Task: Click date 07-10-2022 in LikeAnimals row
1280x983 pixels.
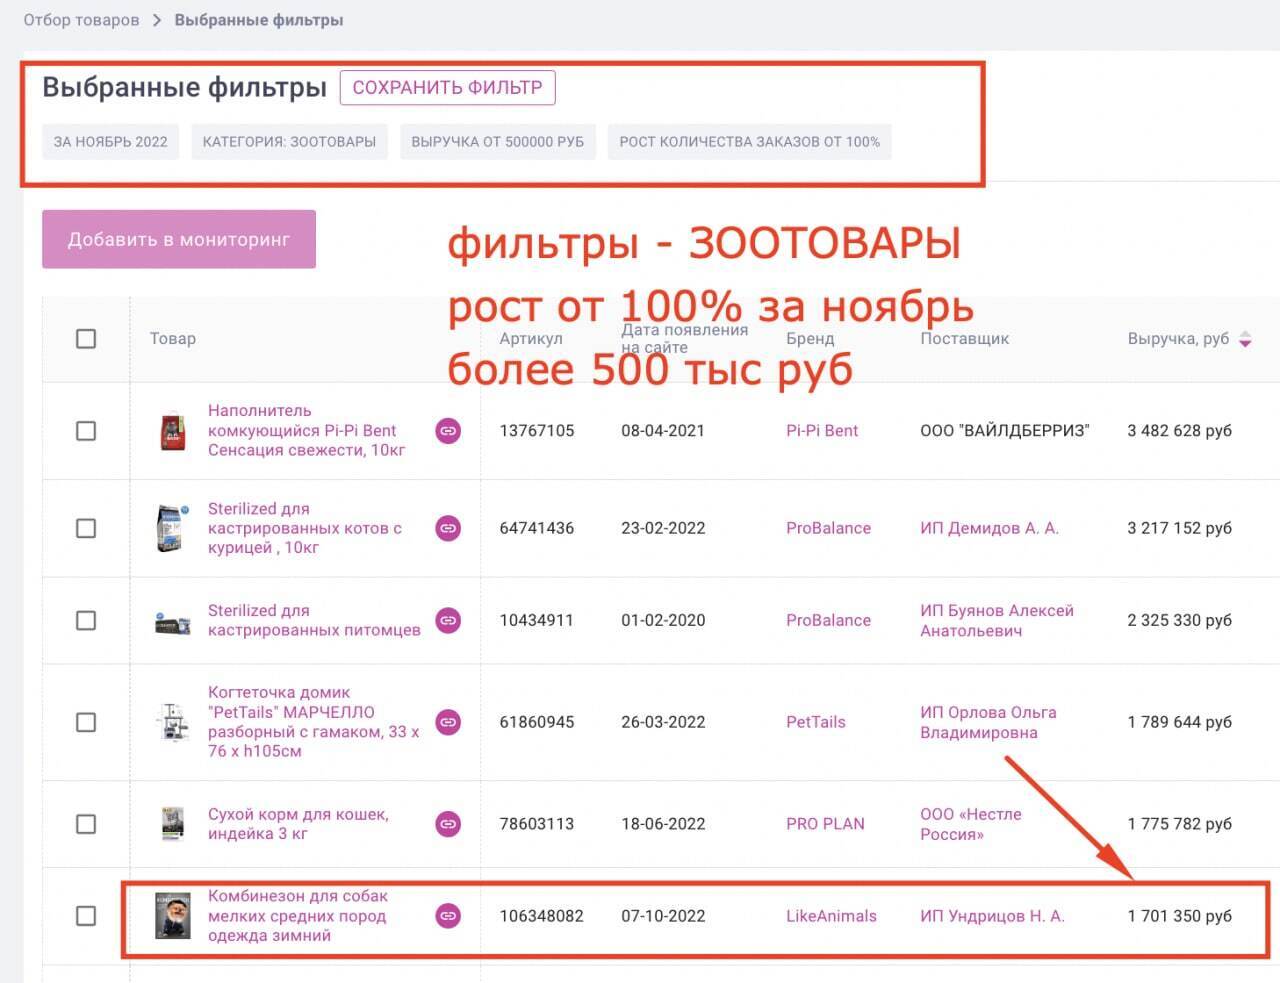Action: click(x=663, y=916)
